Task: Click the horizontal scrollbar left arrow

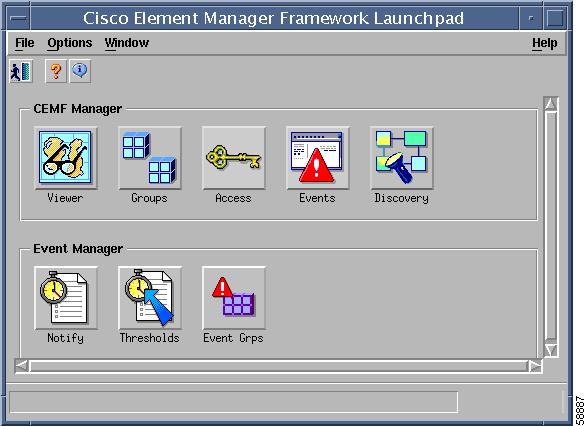Action: 22,366
